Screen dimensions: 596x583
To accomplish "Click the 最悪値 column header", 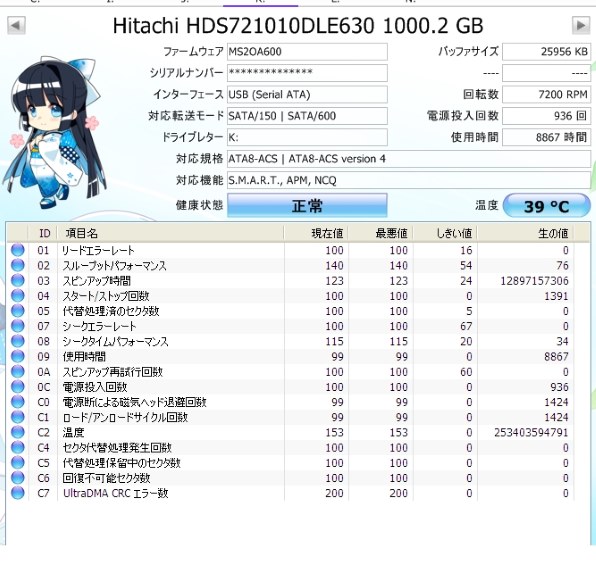I will 380,233.
